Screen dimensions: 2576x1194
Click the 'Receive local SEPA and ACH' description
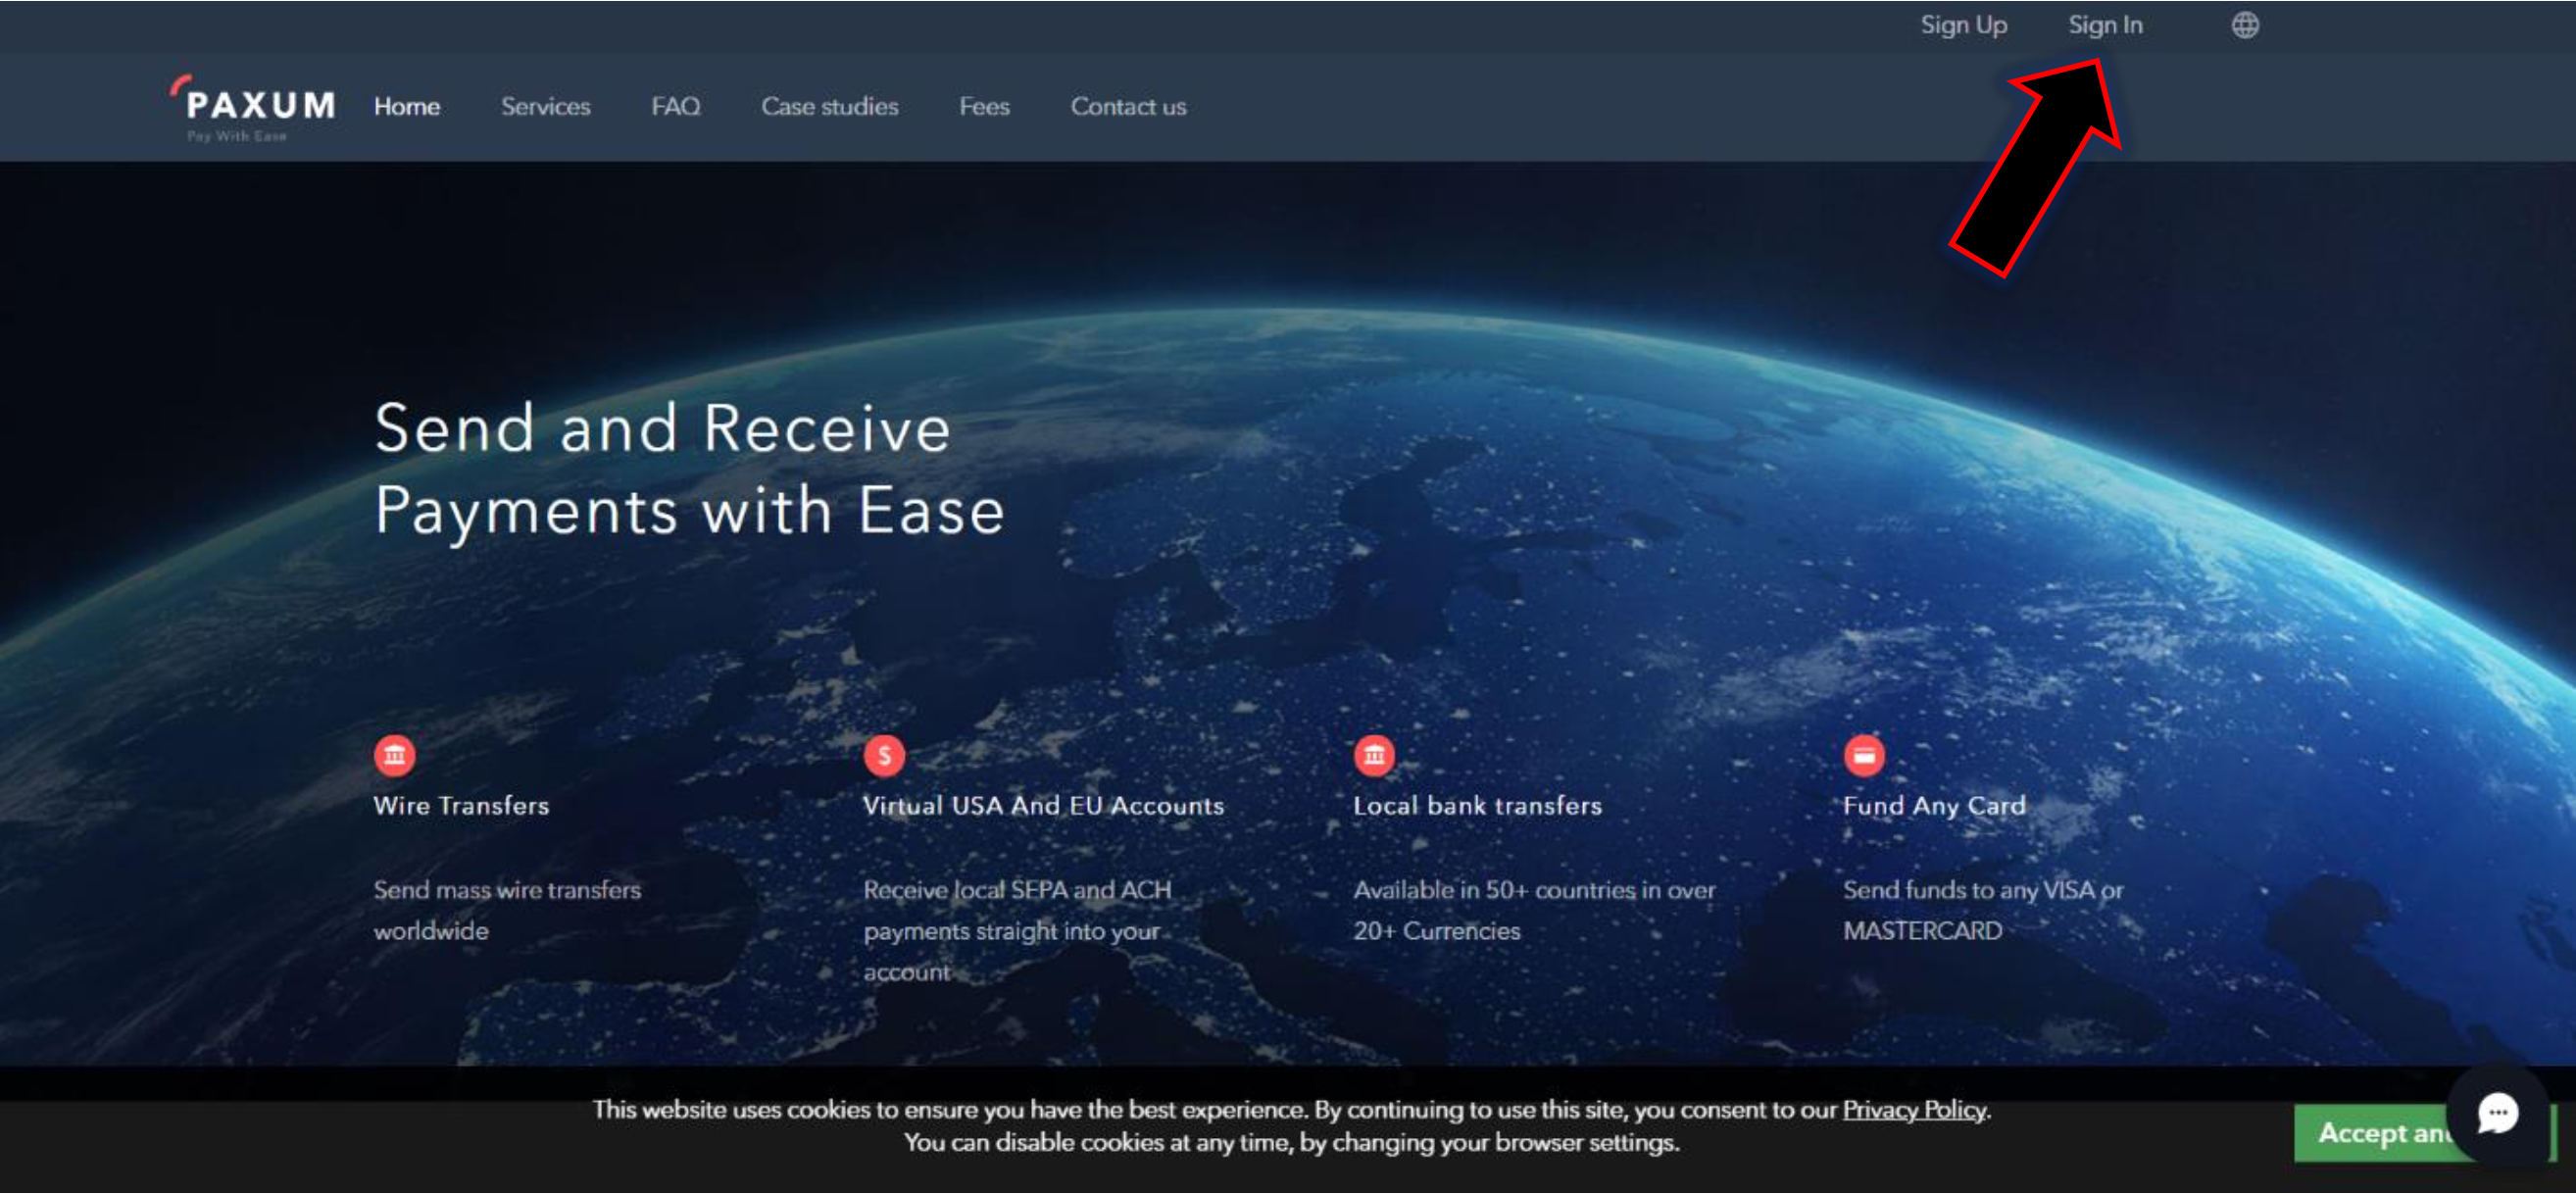point(1017,930)
